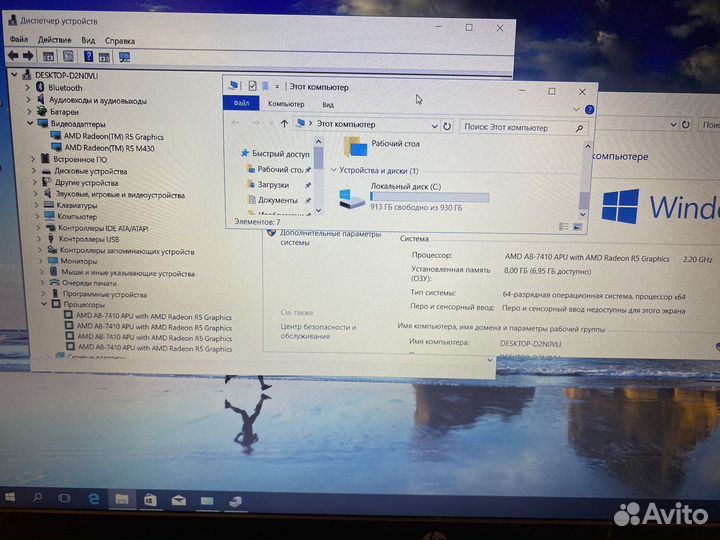
Task: Expand Мыши и иные указывающие устройства
Action: [x=42, y=271]
